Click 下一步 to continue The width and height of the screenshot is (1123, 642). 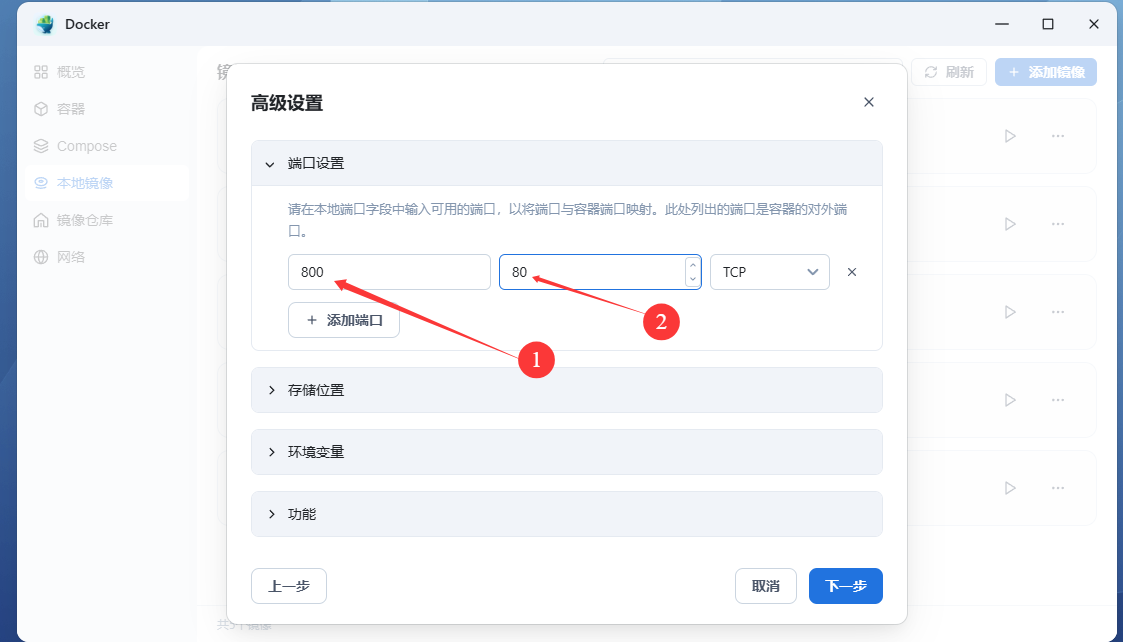[846, 586]
